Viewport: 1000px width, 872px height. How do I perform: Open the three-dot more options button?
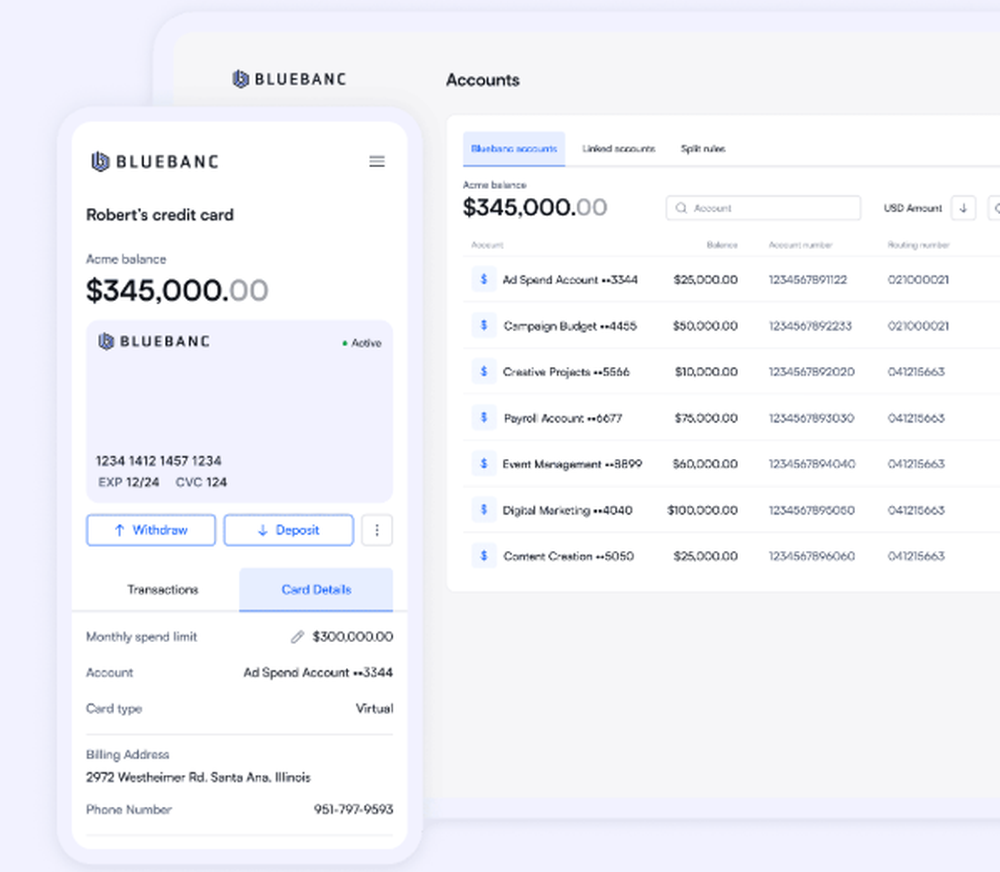[x=377, y=530]
